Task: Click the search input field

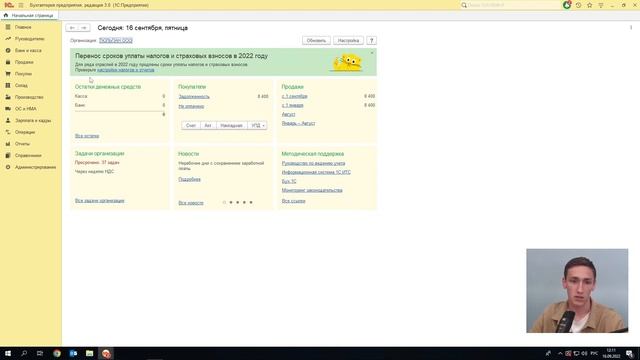Action: (x=513, y=5)
